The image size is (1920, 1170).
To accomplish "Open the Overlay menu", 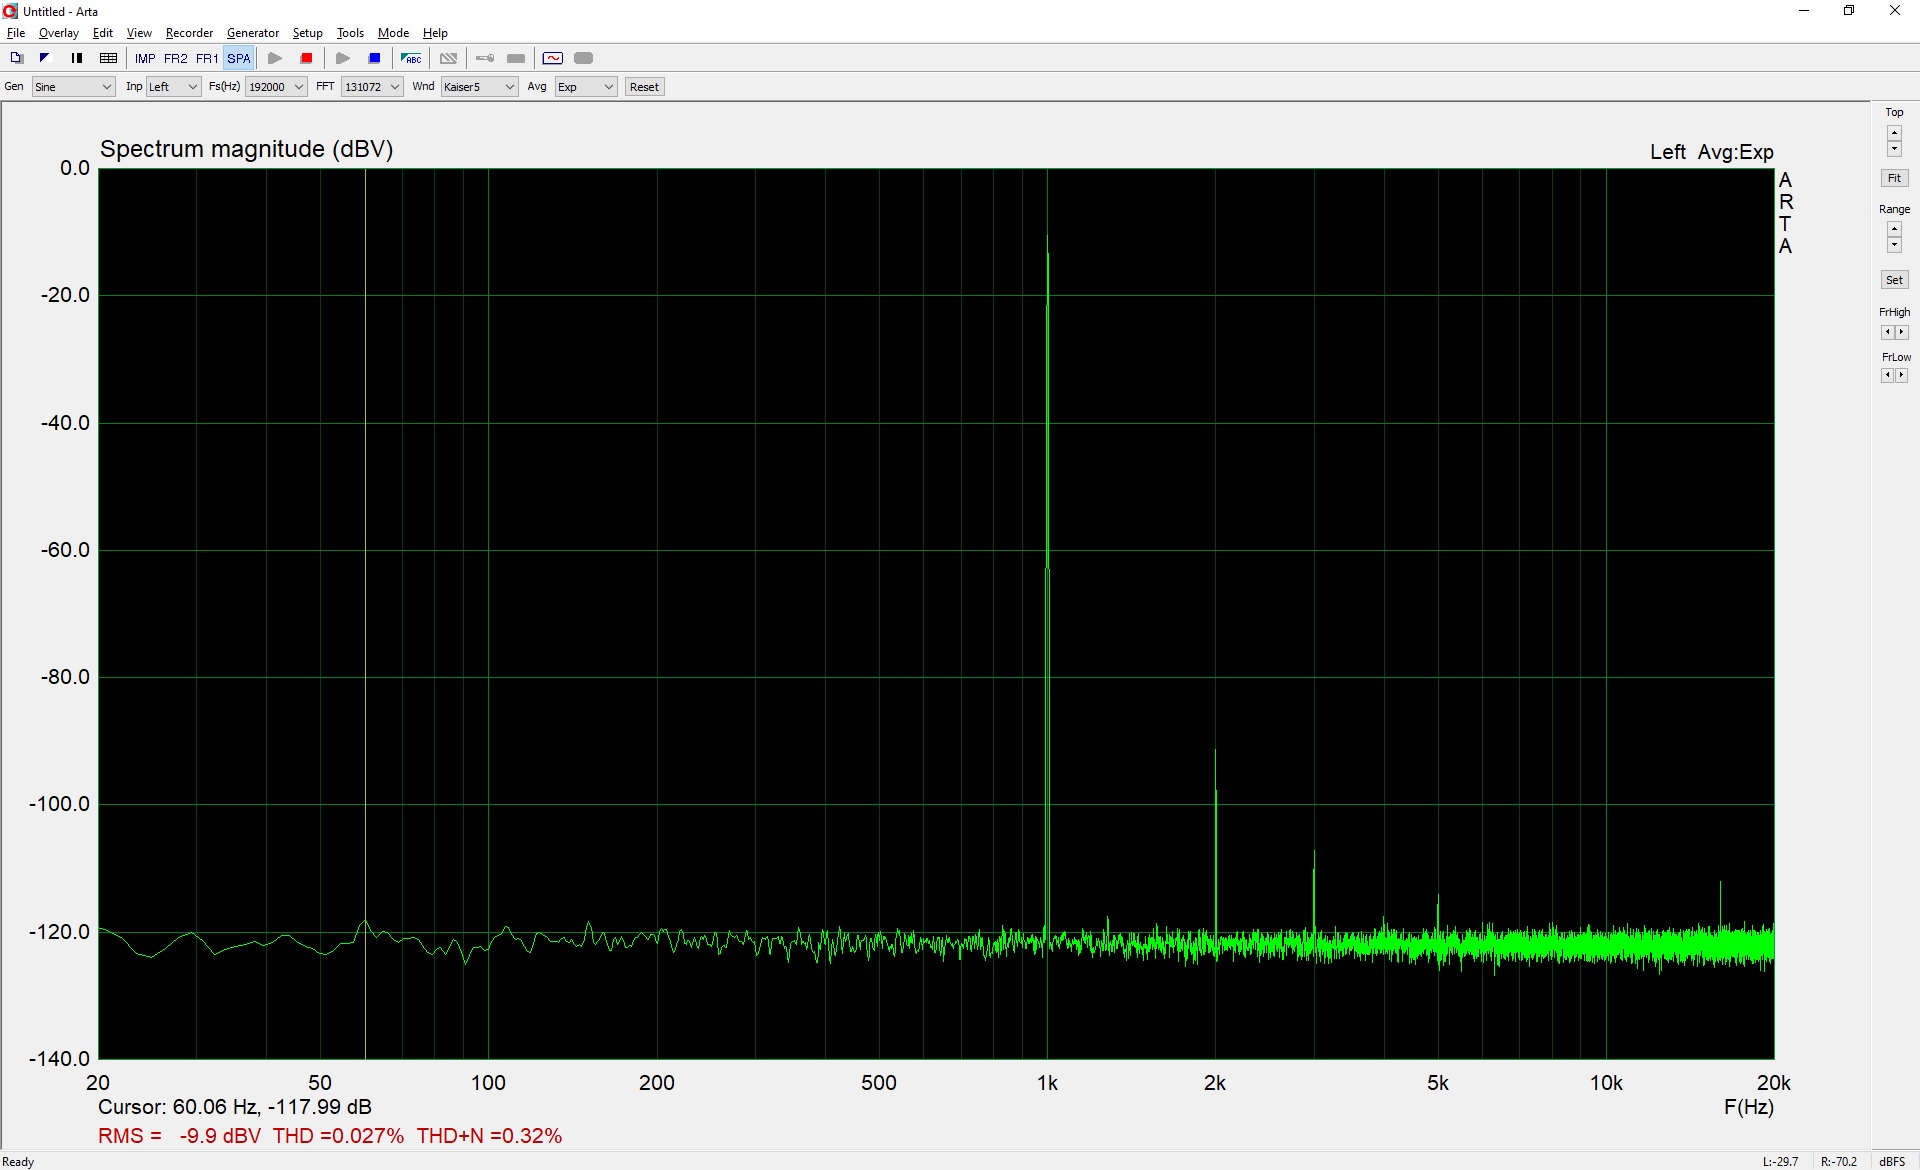I will pos(59,33).
